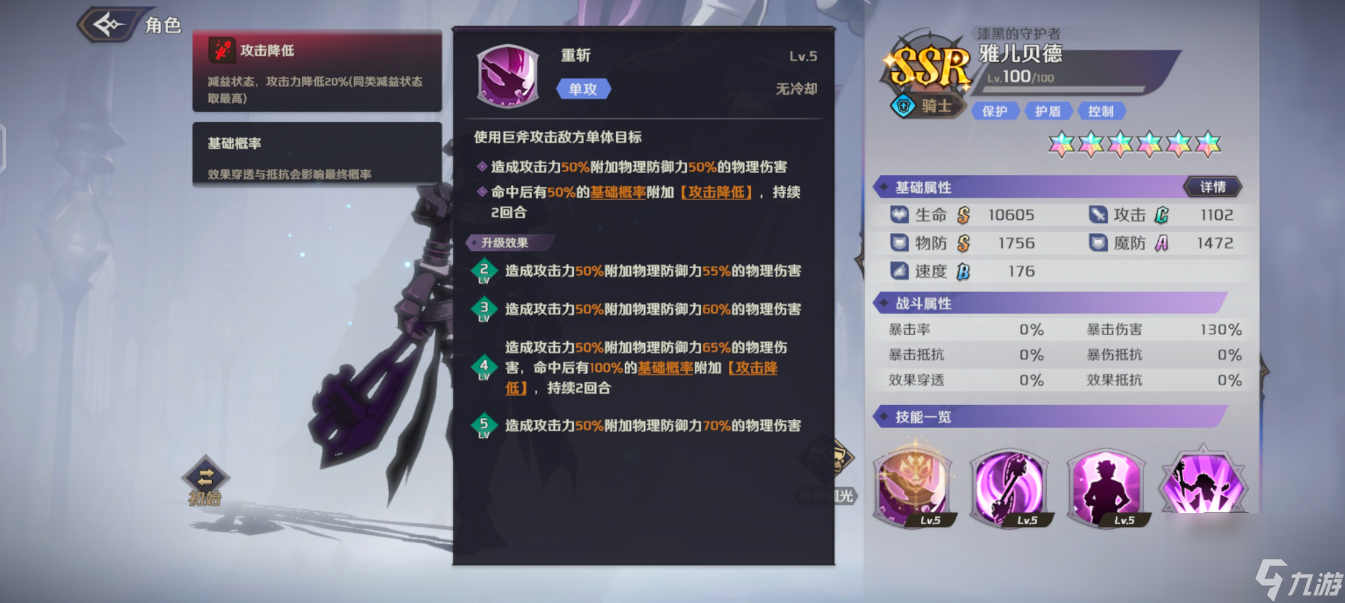
Task: Tap the 攻击降低 debuff icon
Action: pyautogui.click(x=221, y=50)
